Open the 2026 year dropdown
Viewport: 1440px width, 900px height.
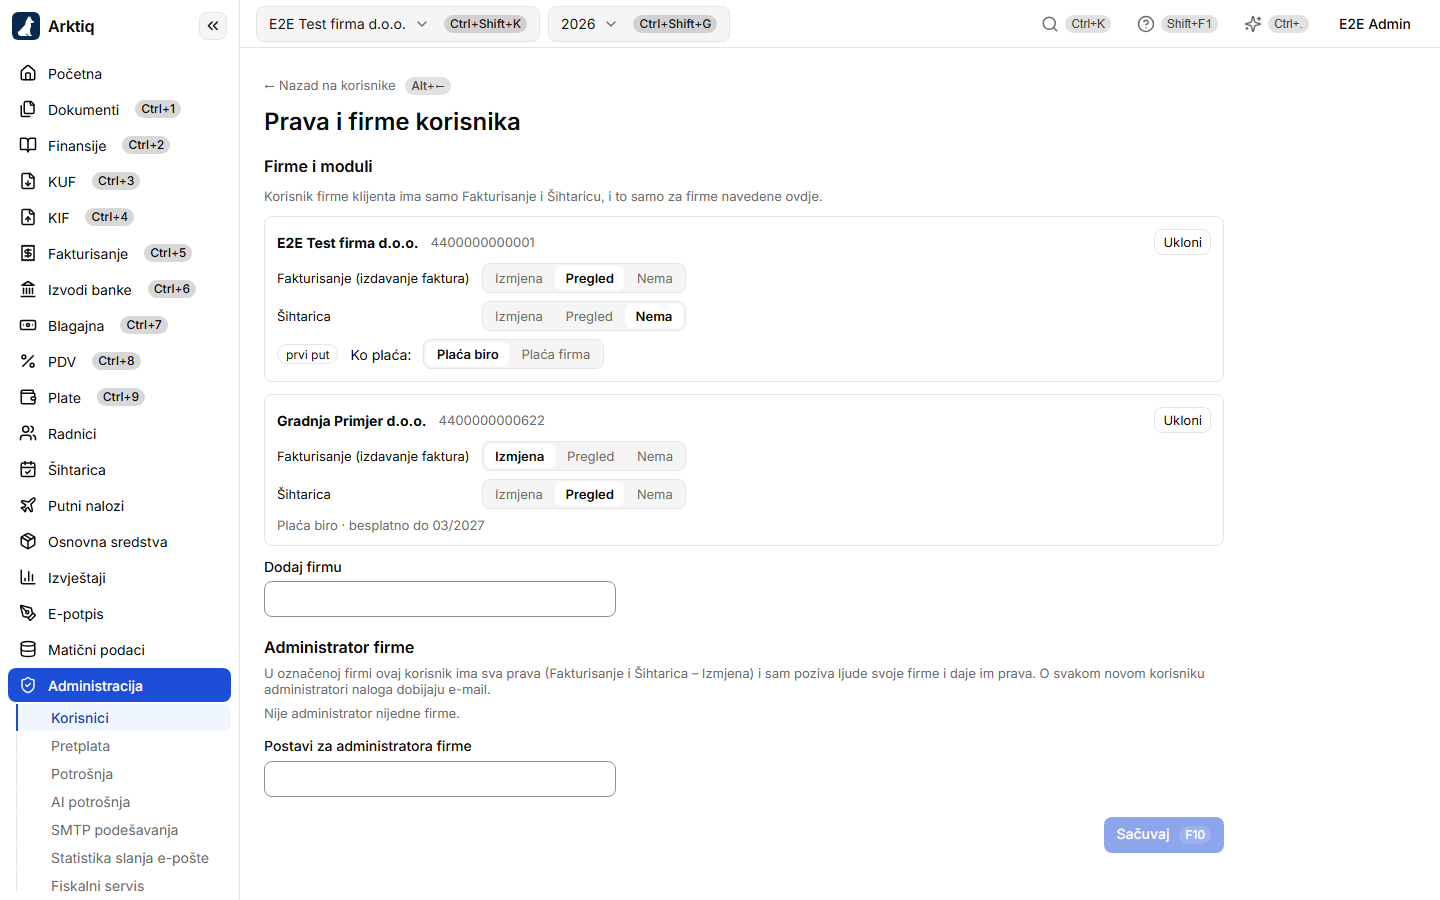tap(639, 24)
